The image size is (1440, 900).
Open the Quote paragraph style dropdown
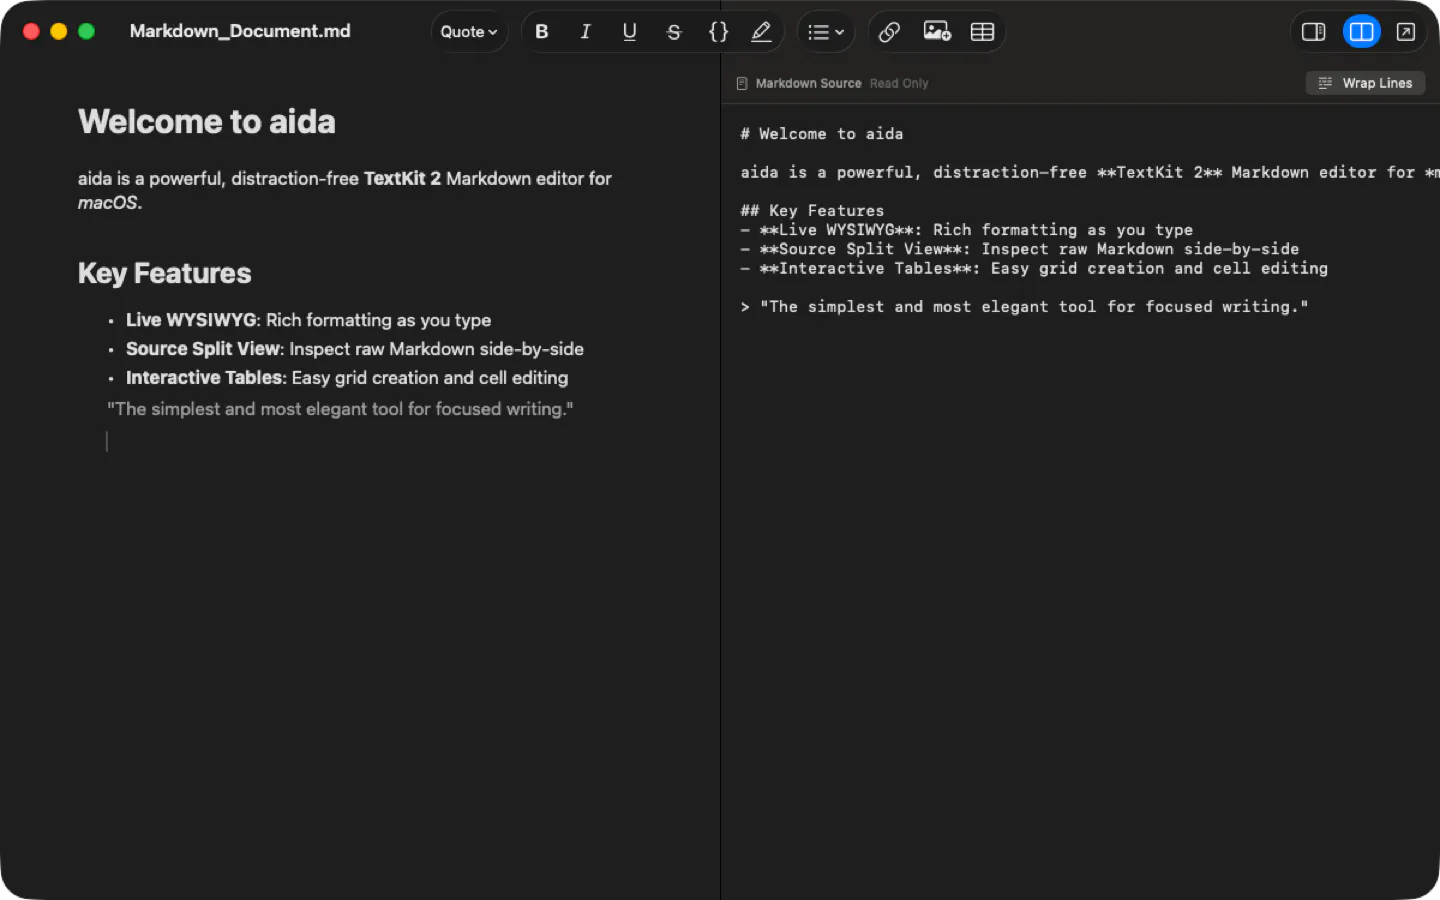click(x=469, y=32)
